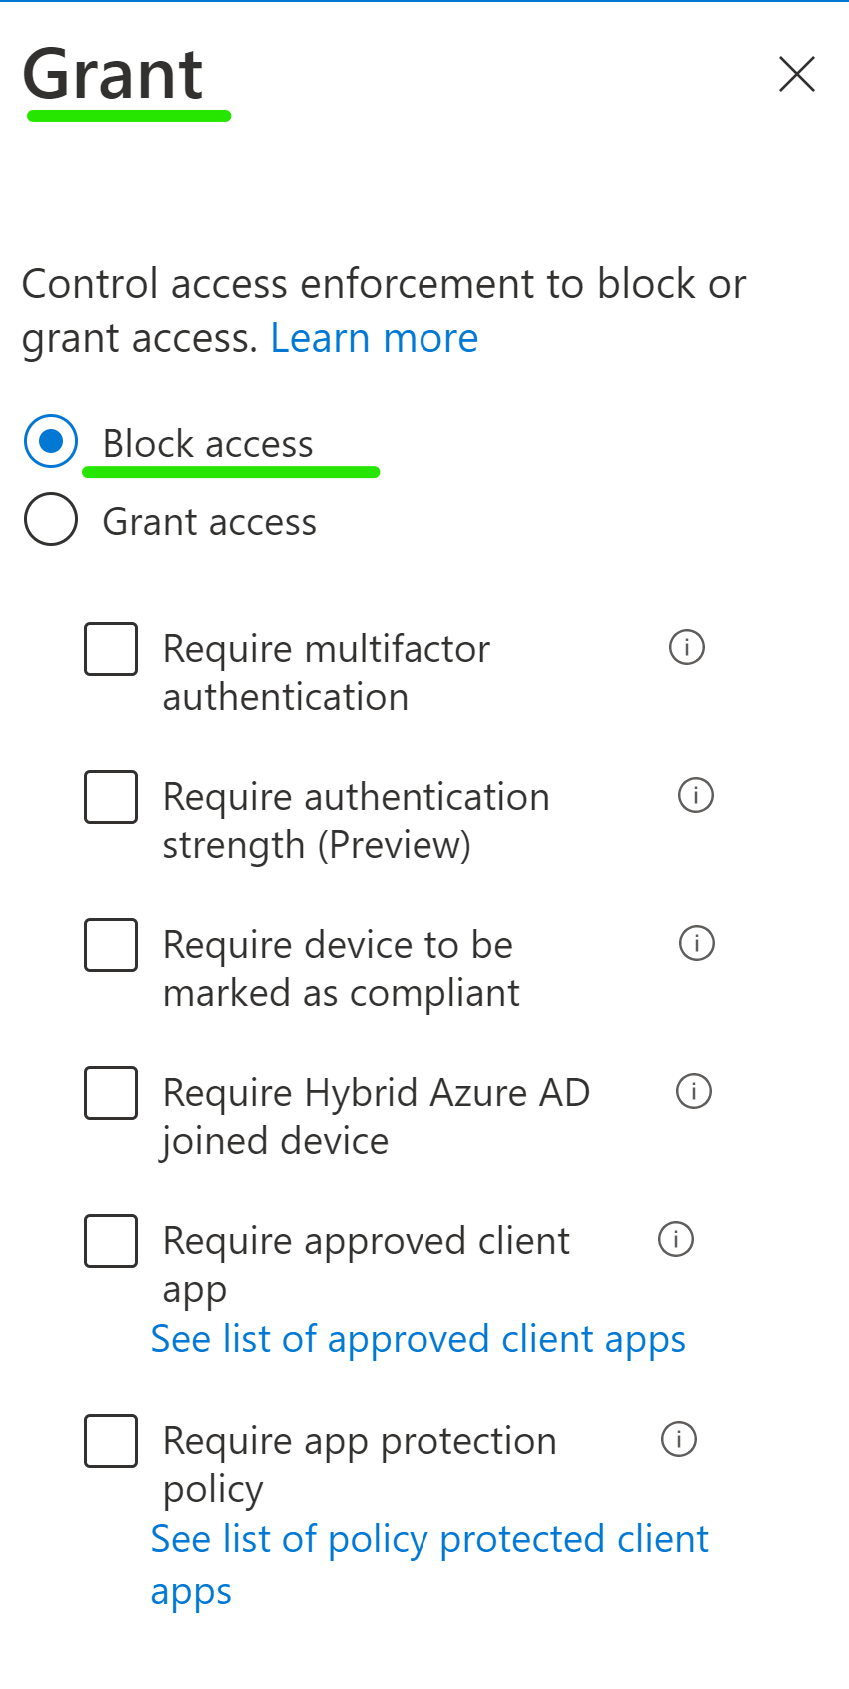
Task: View info about Require authentication strength
Action: tap(695, 796)
